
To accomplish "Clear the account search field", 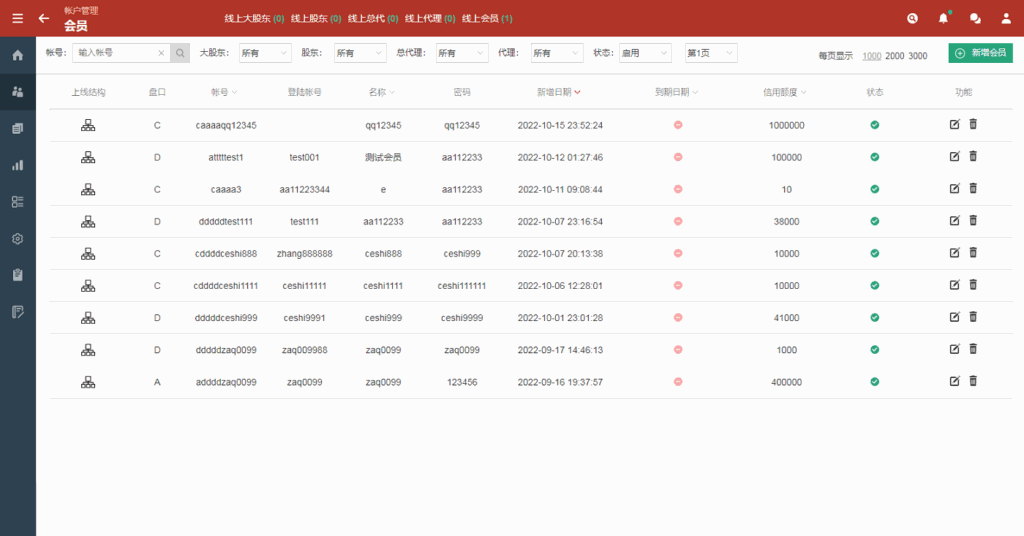I will (161, 53).
